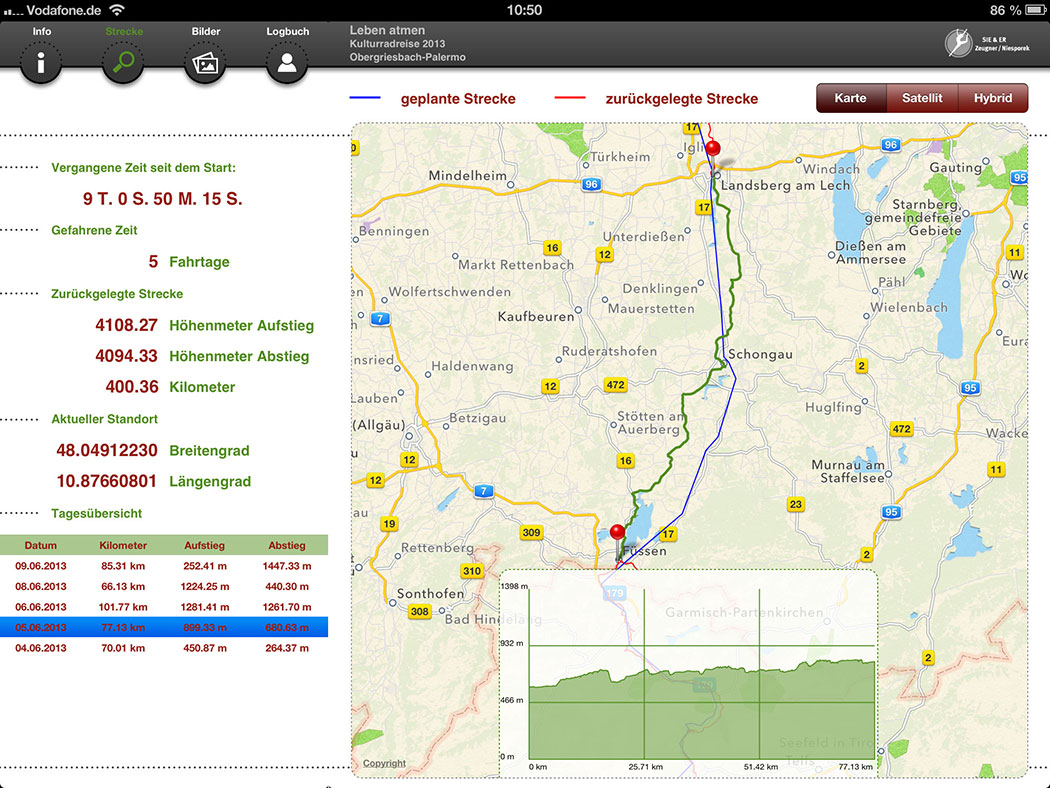Tap the red pin at Füssen
Image resolution: width=1050 pixels, height=788 pixels.
[x=617, y=533]
